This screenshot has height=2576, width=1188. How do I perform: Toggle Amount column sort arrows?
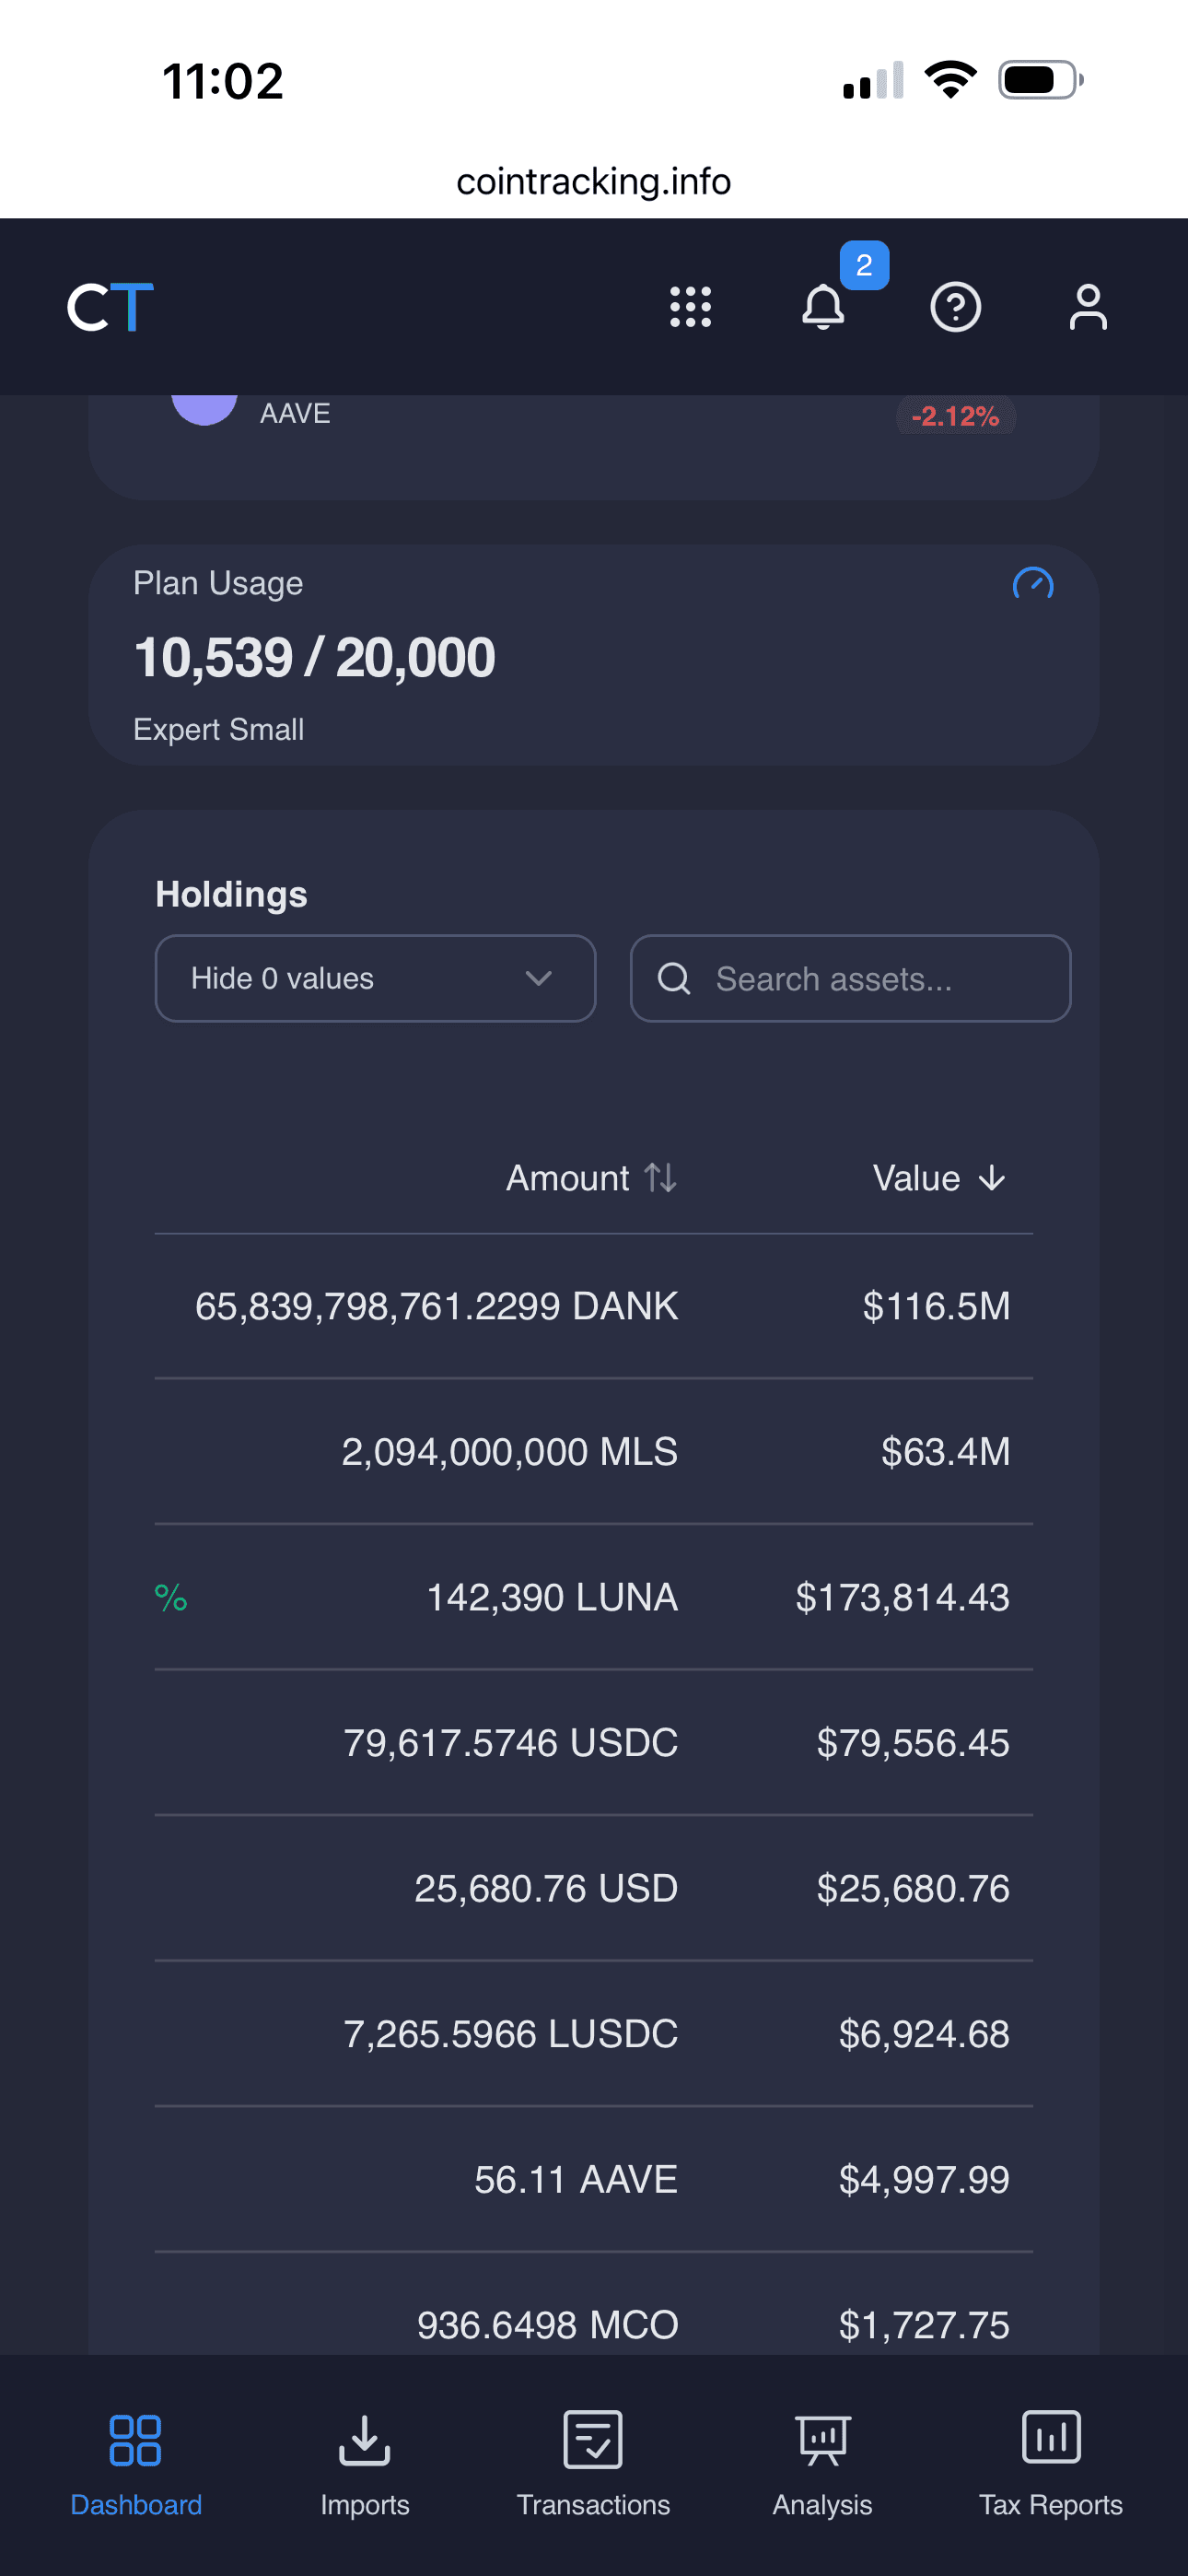(x=660, y=1178)
